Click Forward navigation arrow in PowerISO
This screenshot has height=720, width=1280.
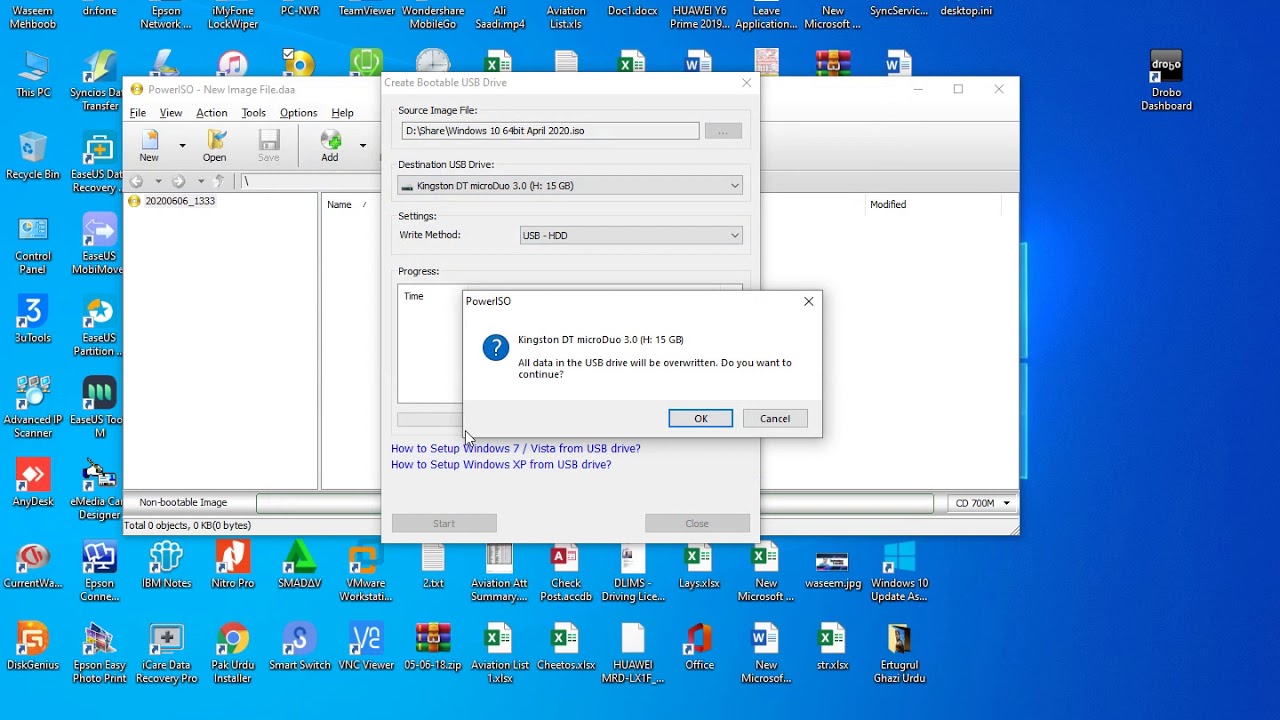[x=178, y=181]
